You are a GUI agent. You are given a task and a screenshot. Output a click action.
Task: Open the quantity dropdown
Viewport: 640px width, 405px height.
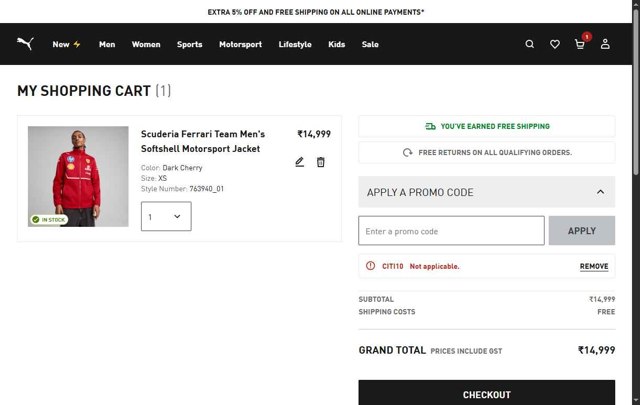click(166, 216)
